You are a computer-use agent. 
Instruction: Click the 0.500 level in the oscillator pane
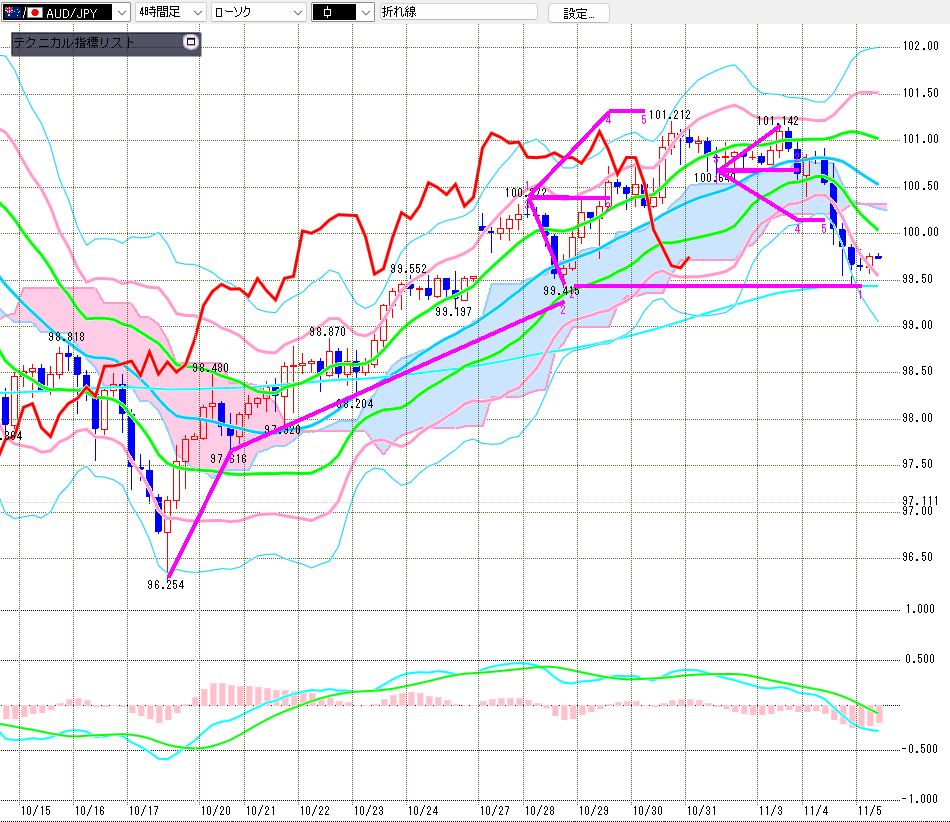919,658
